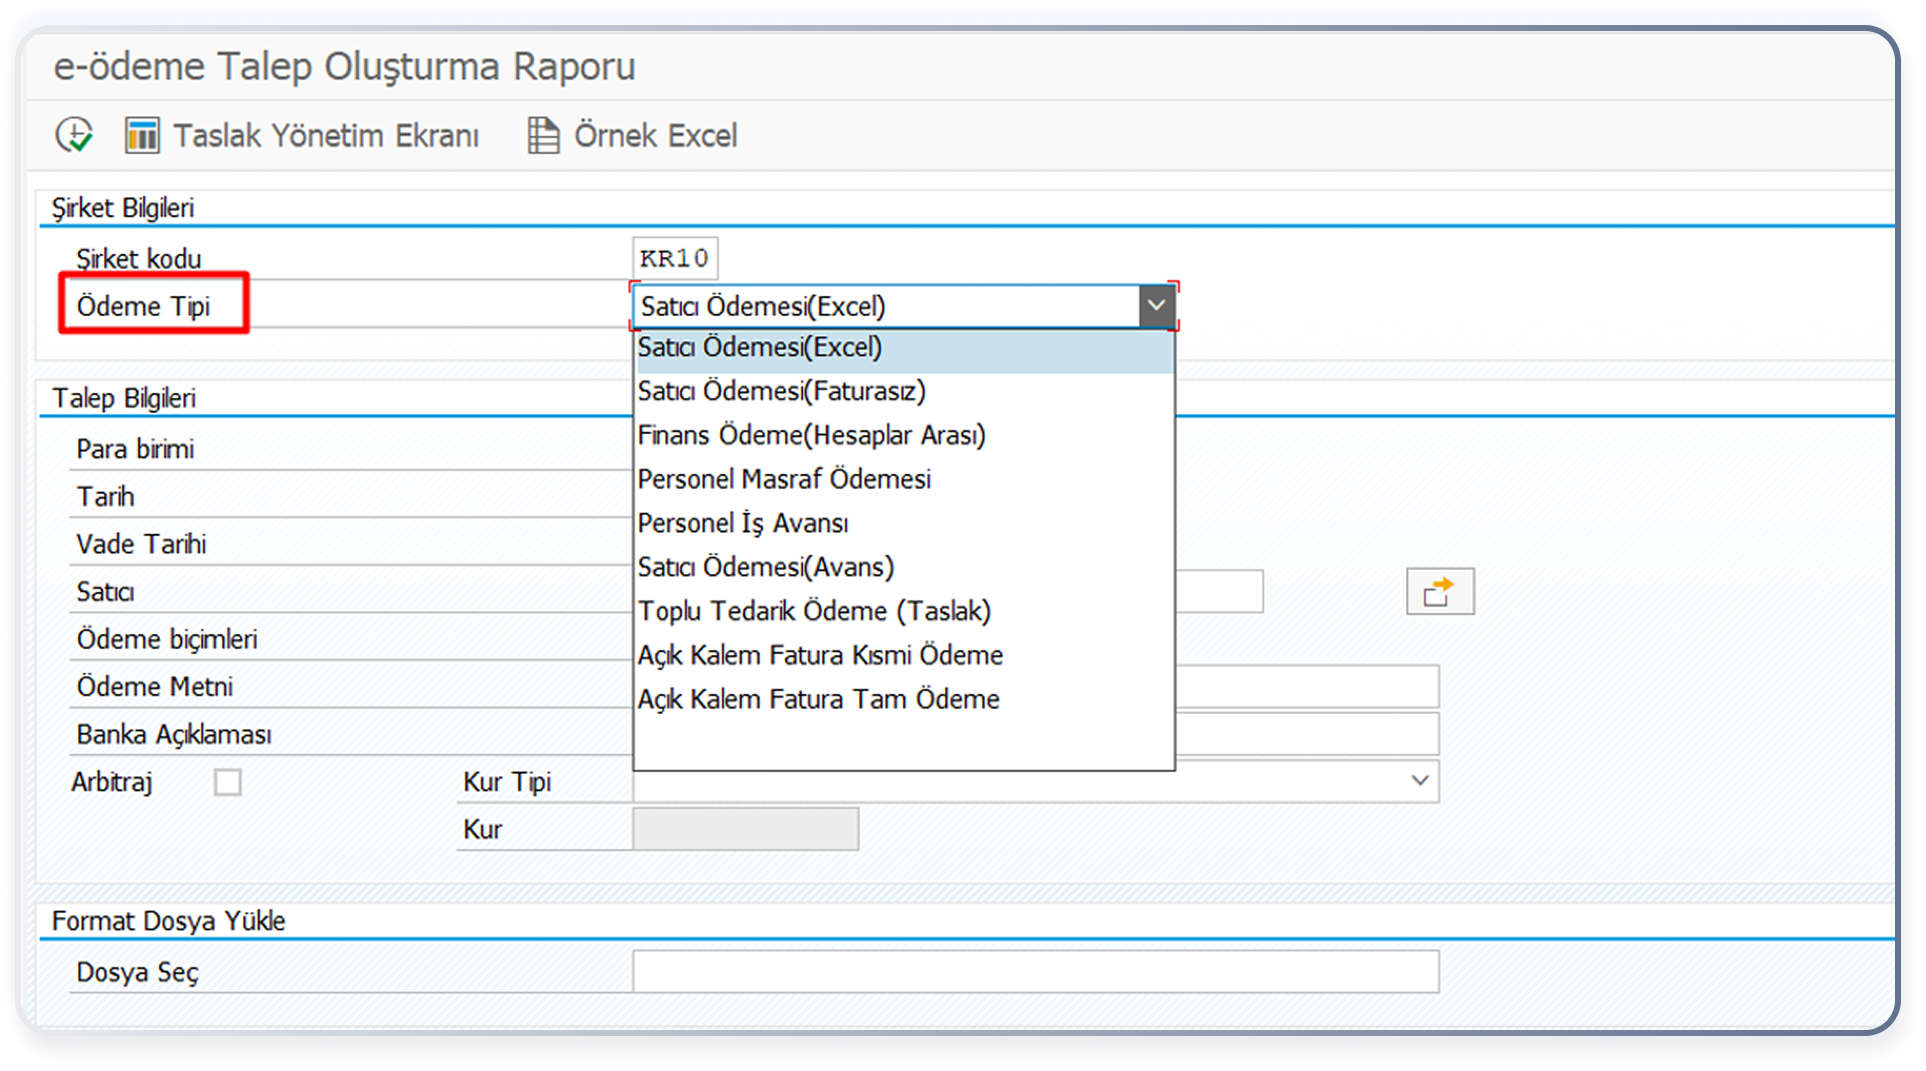Expand the Kur Tipi dropdown

1419,781
